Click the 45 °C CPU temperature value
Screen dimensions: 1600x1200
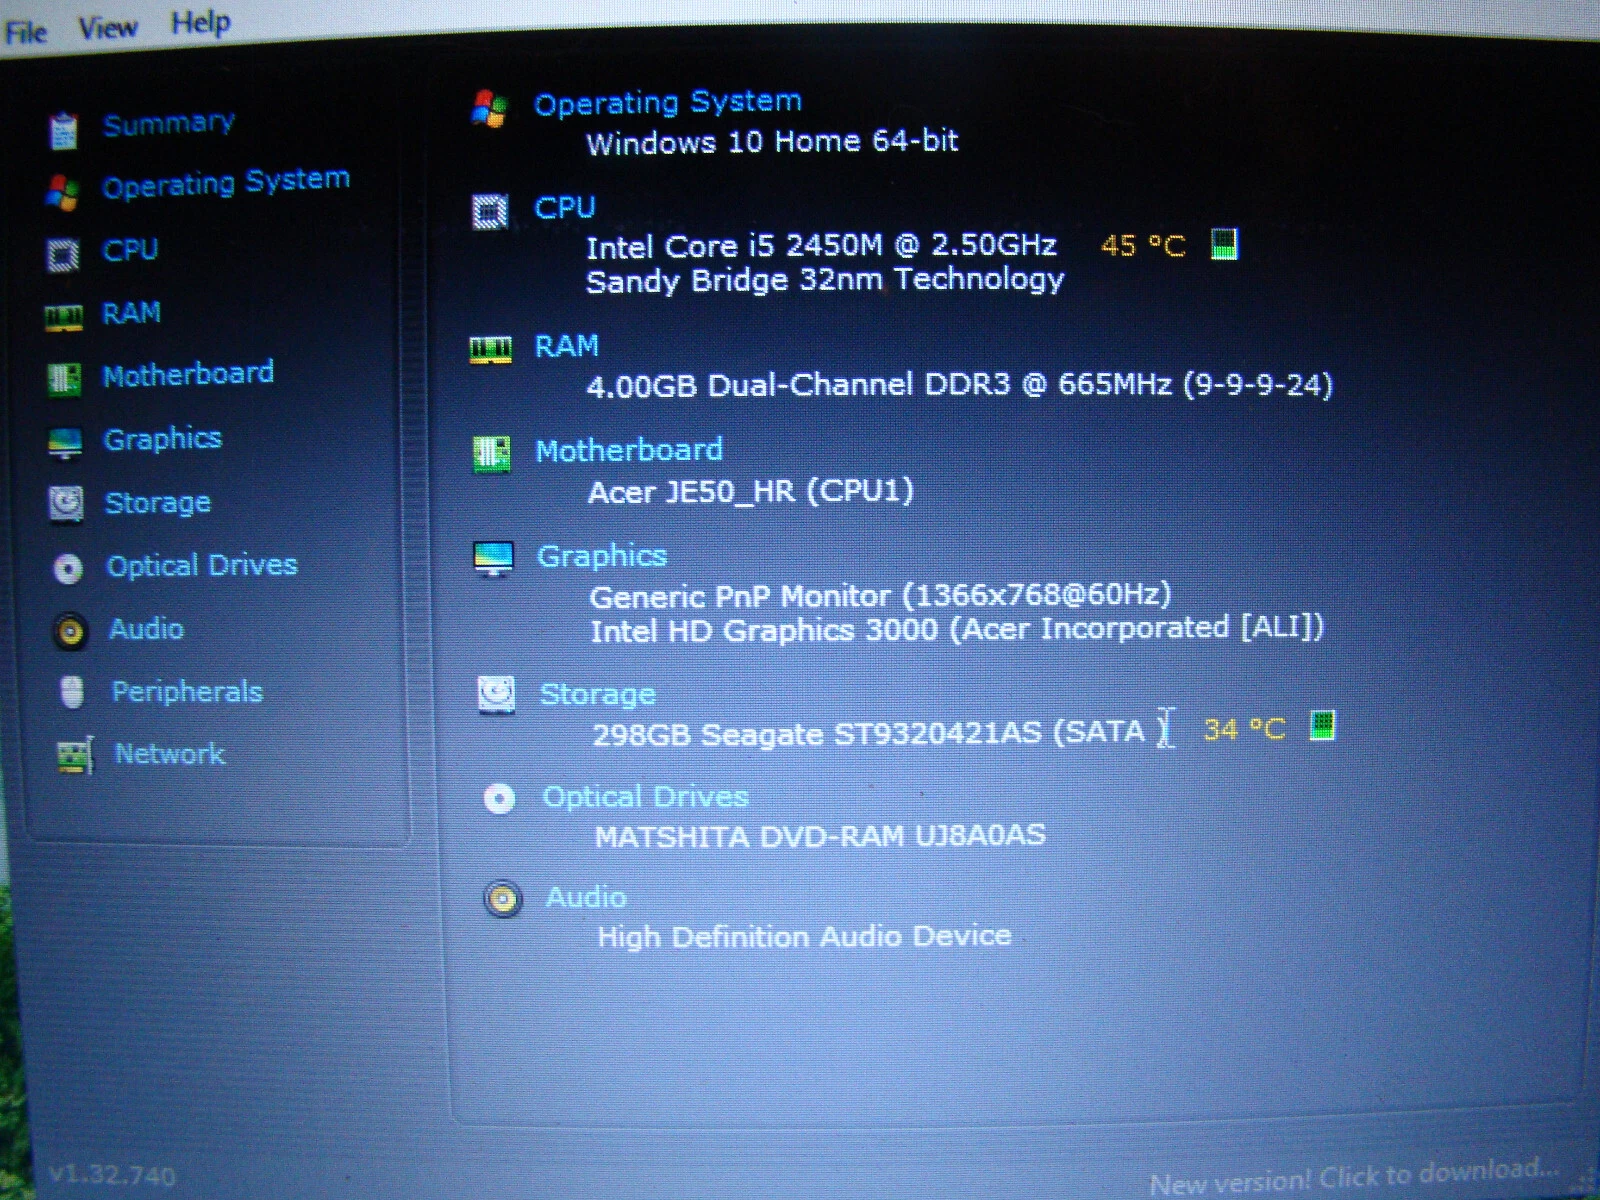tap(1143, 246)
